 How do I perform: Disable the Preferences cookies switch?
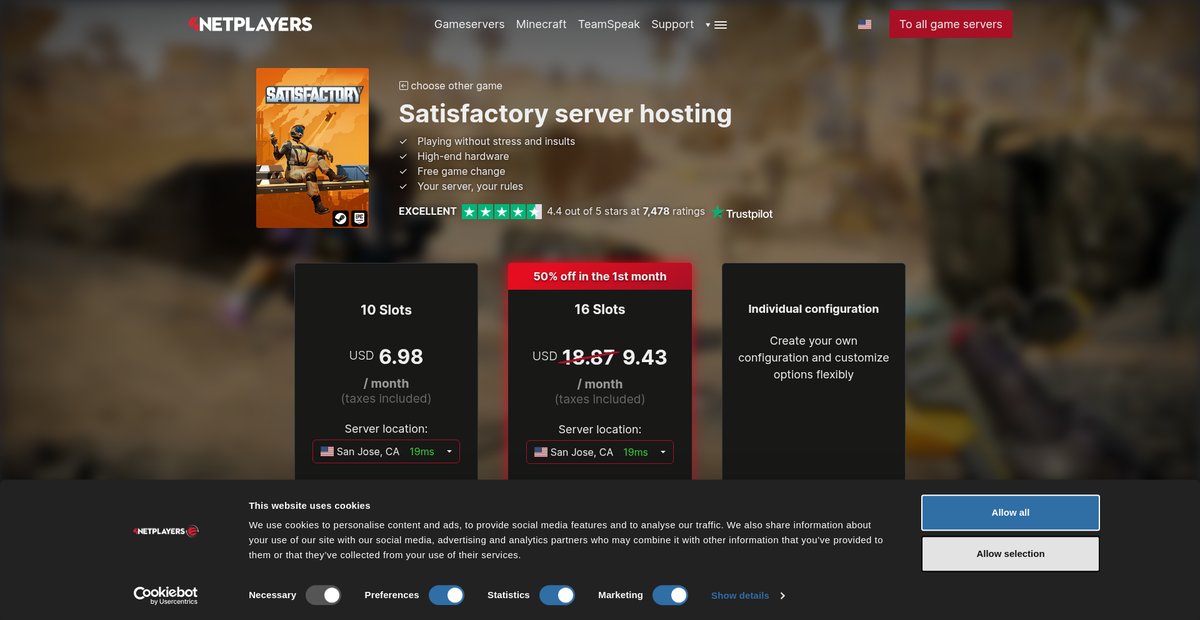pos(447,595)
